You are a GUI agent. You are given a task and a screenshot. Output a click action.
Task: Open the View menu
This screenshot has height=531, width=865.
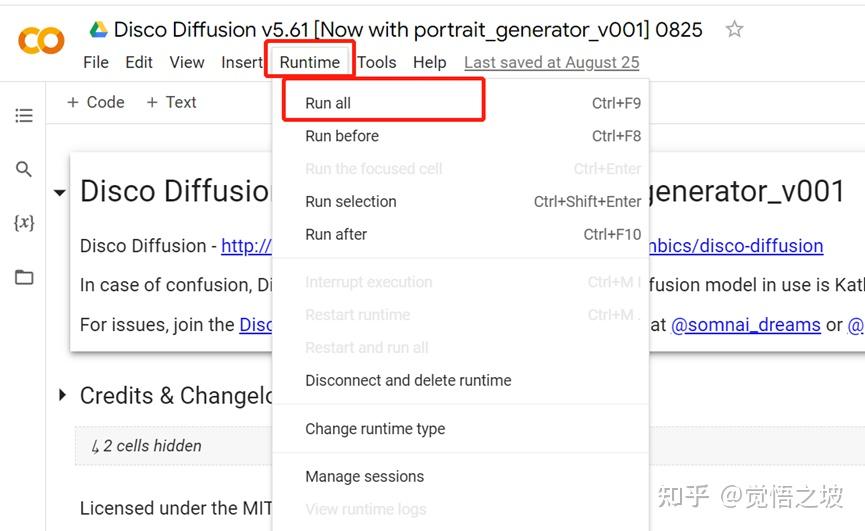tap(187, 62)
